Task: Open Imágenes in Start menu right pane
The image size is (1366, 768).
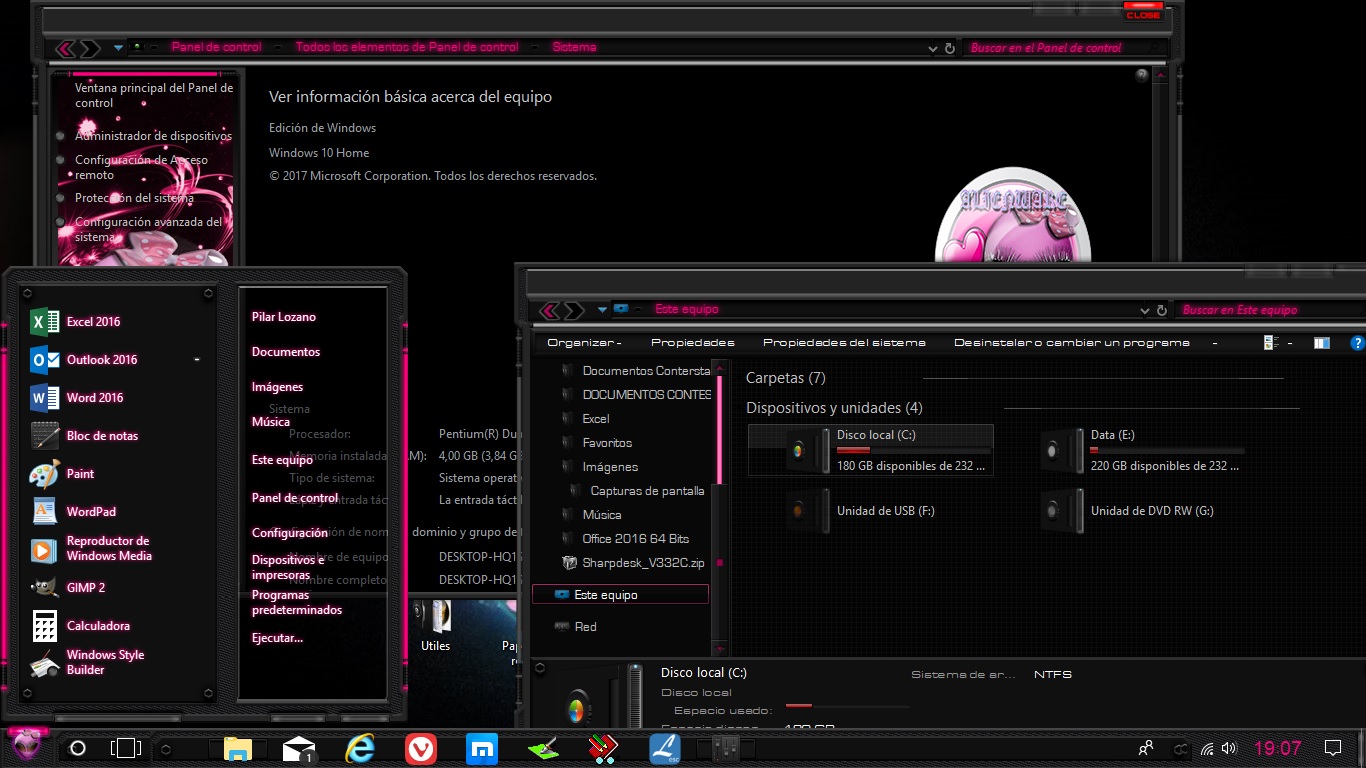Action: tap(277, 387)
